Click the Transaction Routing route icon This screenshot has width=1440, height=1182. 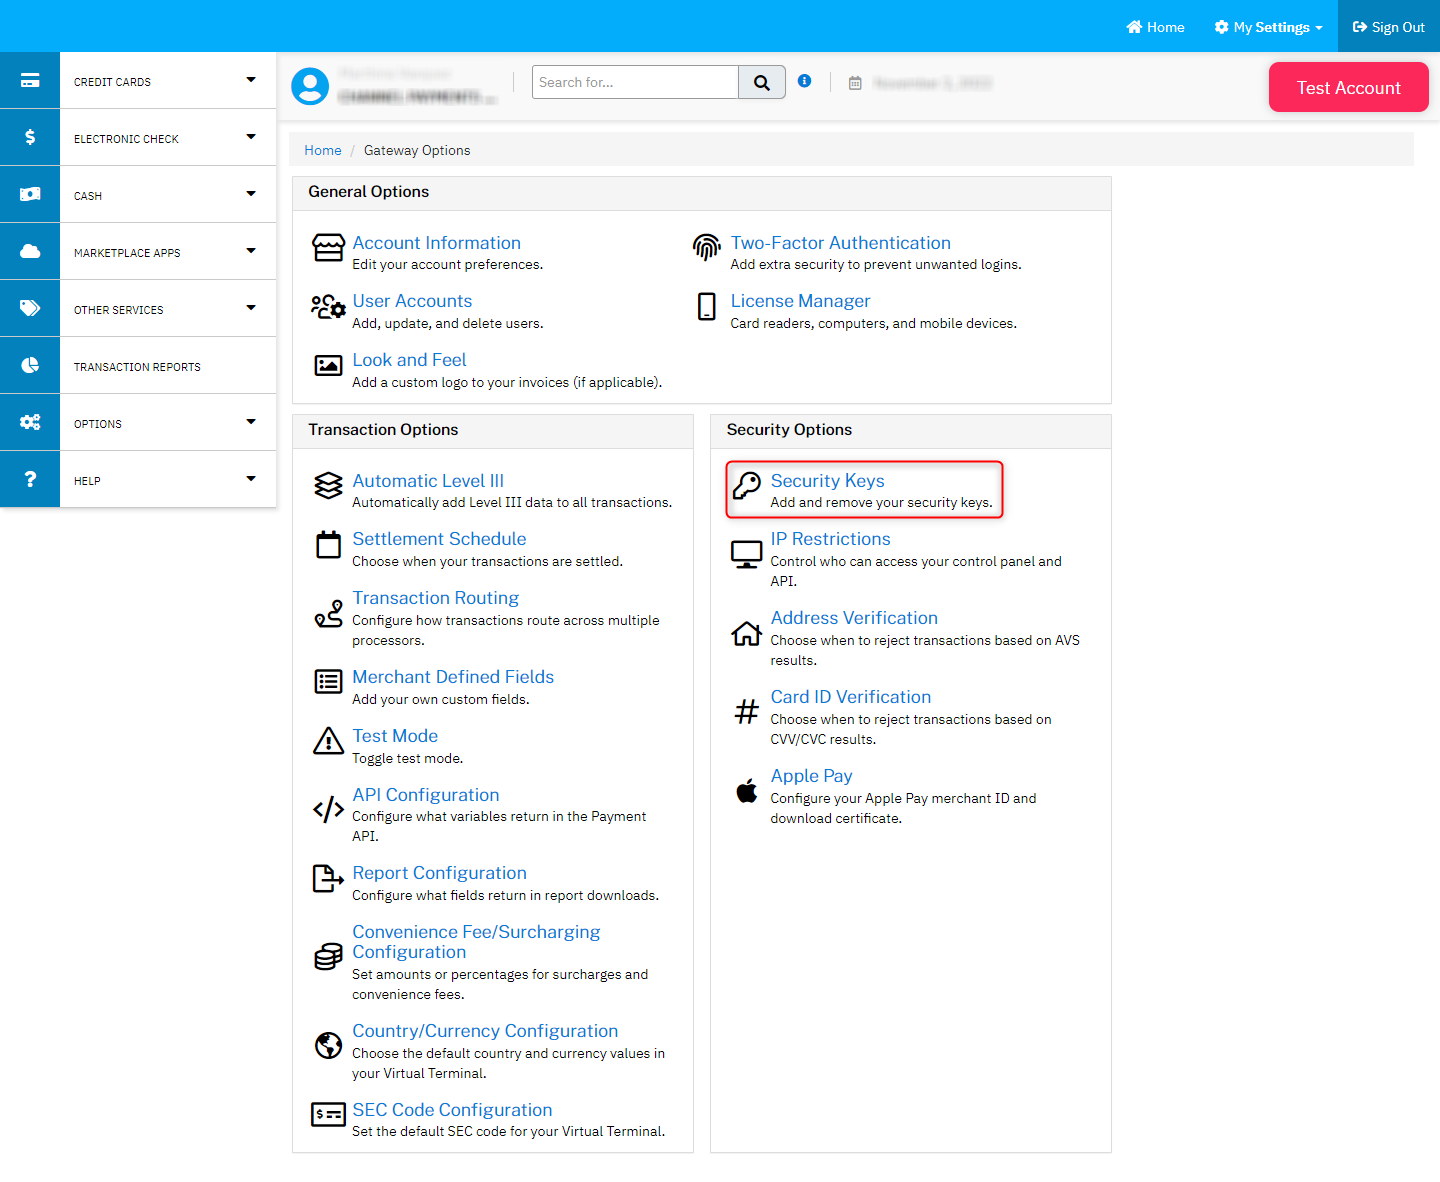click(328, 613)
